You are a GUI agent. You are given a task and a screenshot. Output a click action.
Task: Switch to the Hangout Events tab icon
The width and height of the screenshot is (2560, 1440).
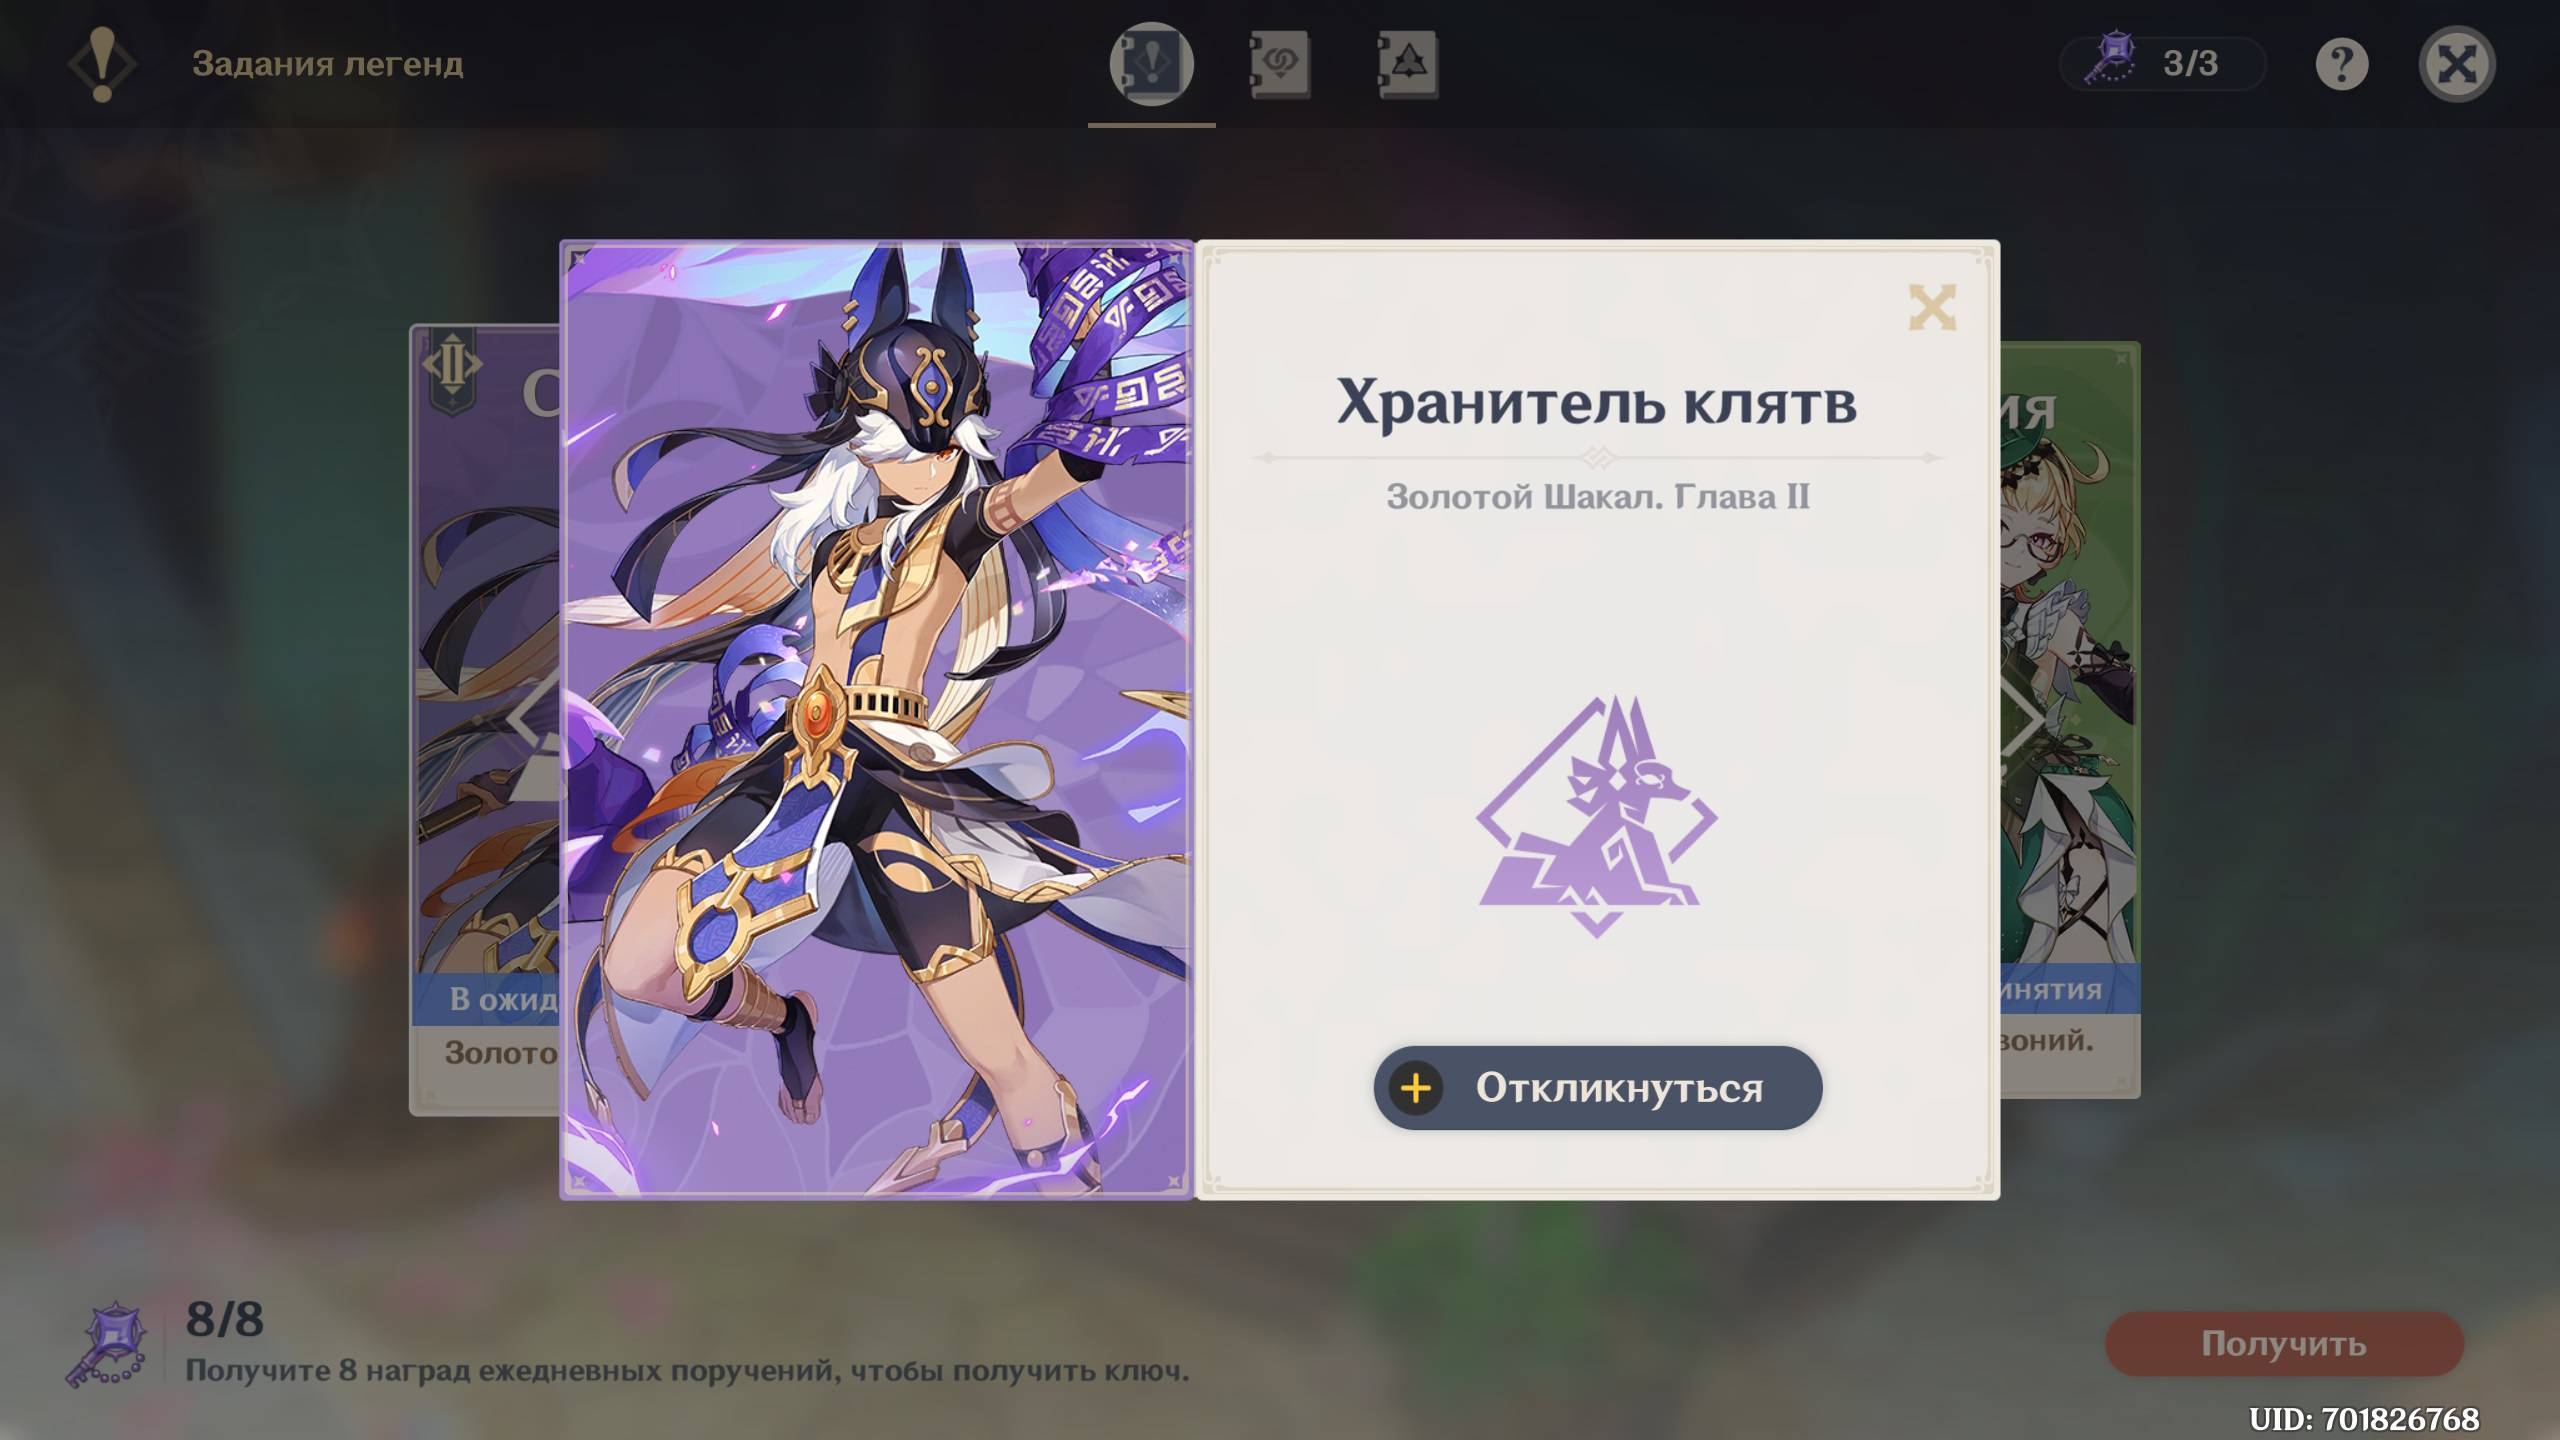point(1280,64)
